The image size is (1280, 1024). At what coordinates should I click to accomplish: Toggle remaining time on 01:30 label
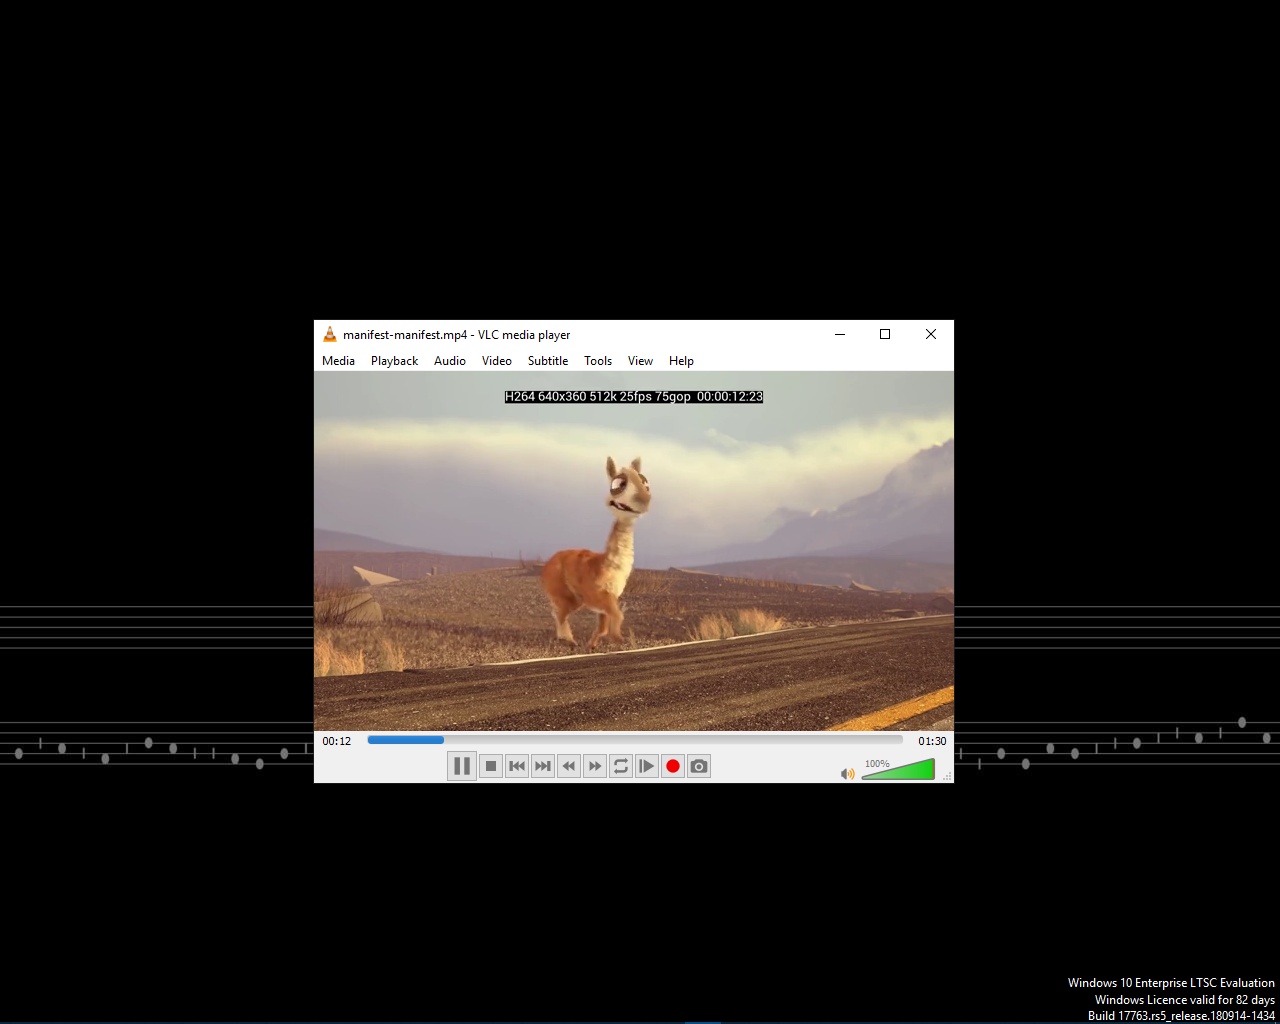(x=932, y=741)
